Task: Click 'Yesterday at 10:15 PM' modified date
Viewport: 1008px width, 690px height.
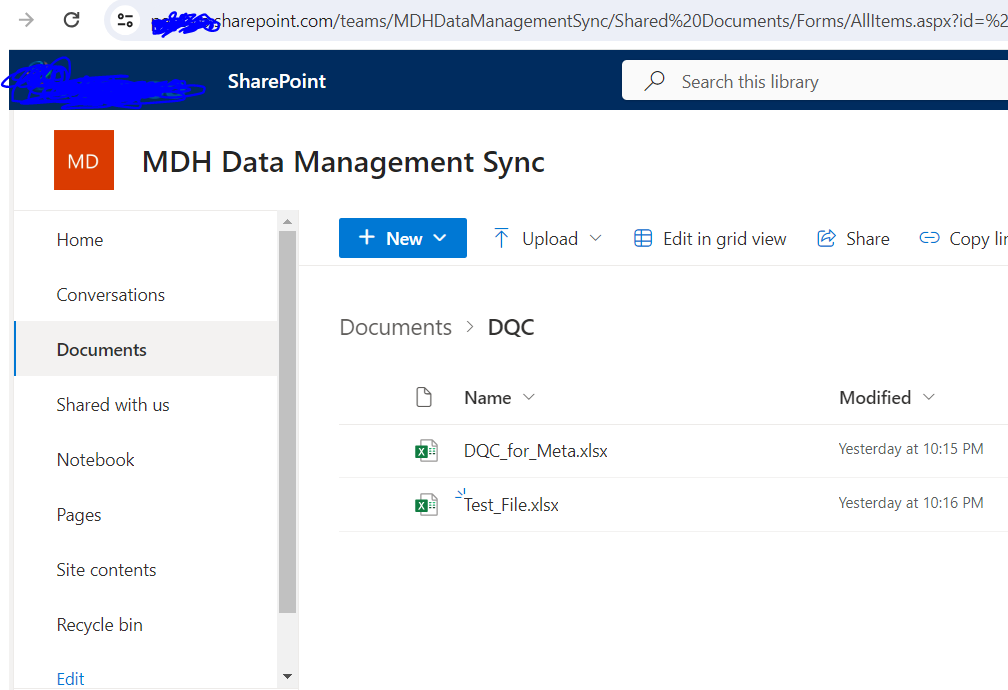Action: 911,449
